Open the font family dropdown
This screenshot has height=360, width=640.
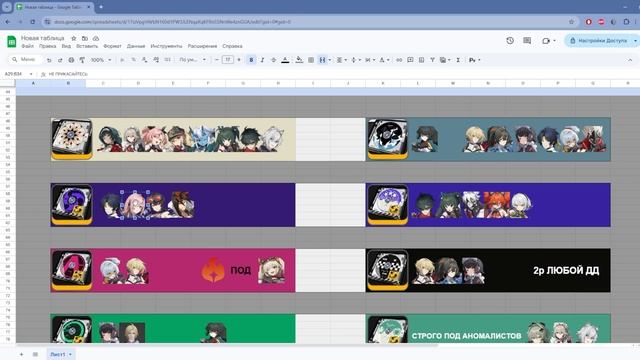193,60
